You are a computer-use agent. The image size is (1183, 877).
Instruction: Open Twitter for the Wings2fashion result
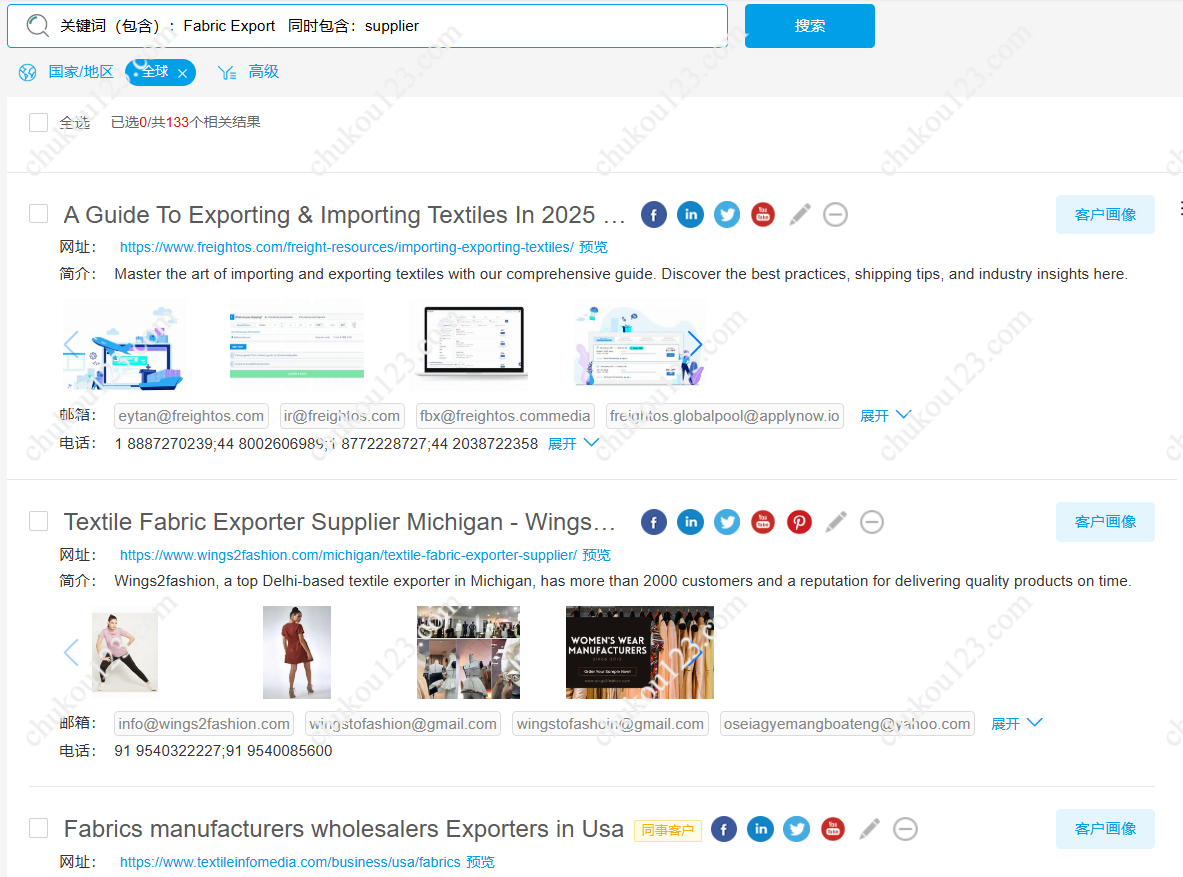[x=727, y=522]
